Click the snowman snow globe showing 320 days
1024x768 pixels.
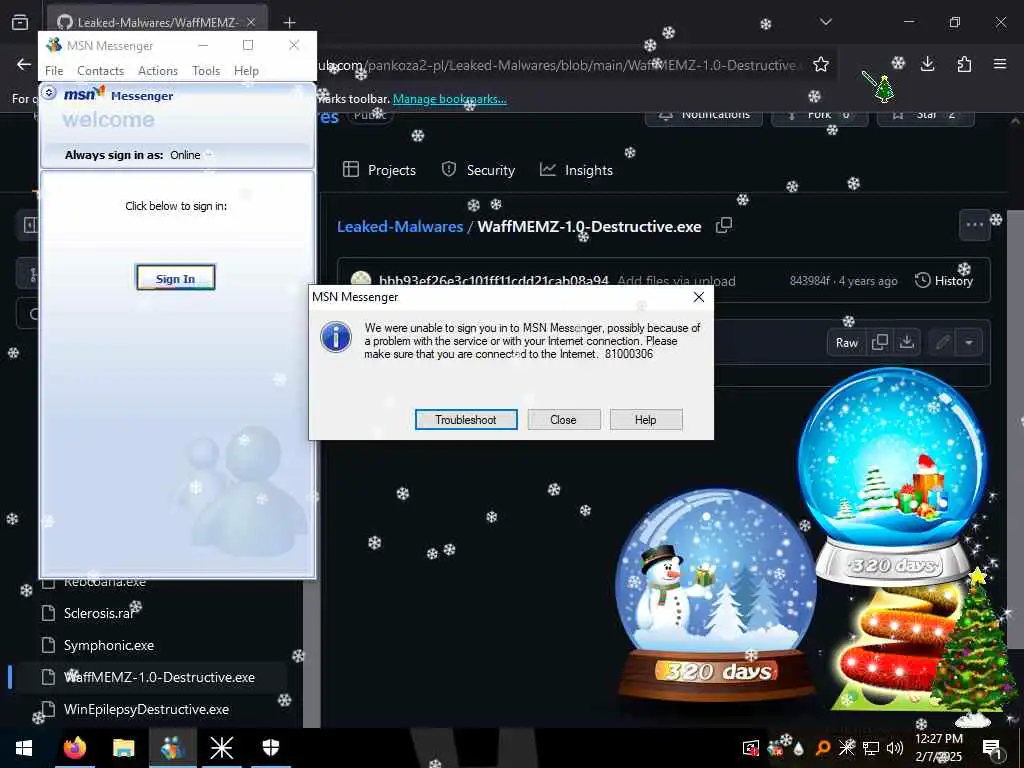[716, 594]
